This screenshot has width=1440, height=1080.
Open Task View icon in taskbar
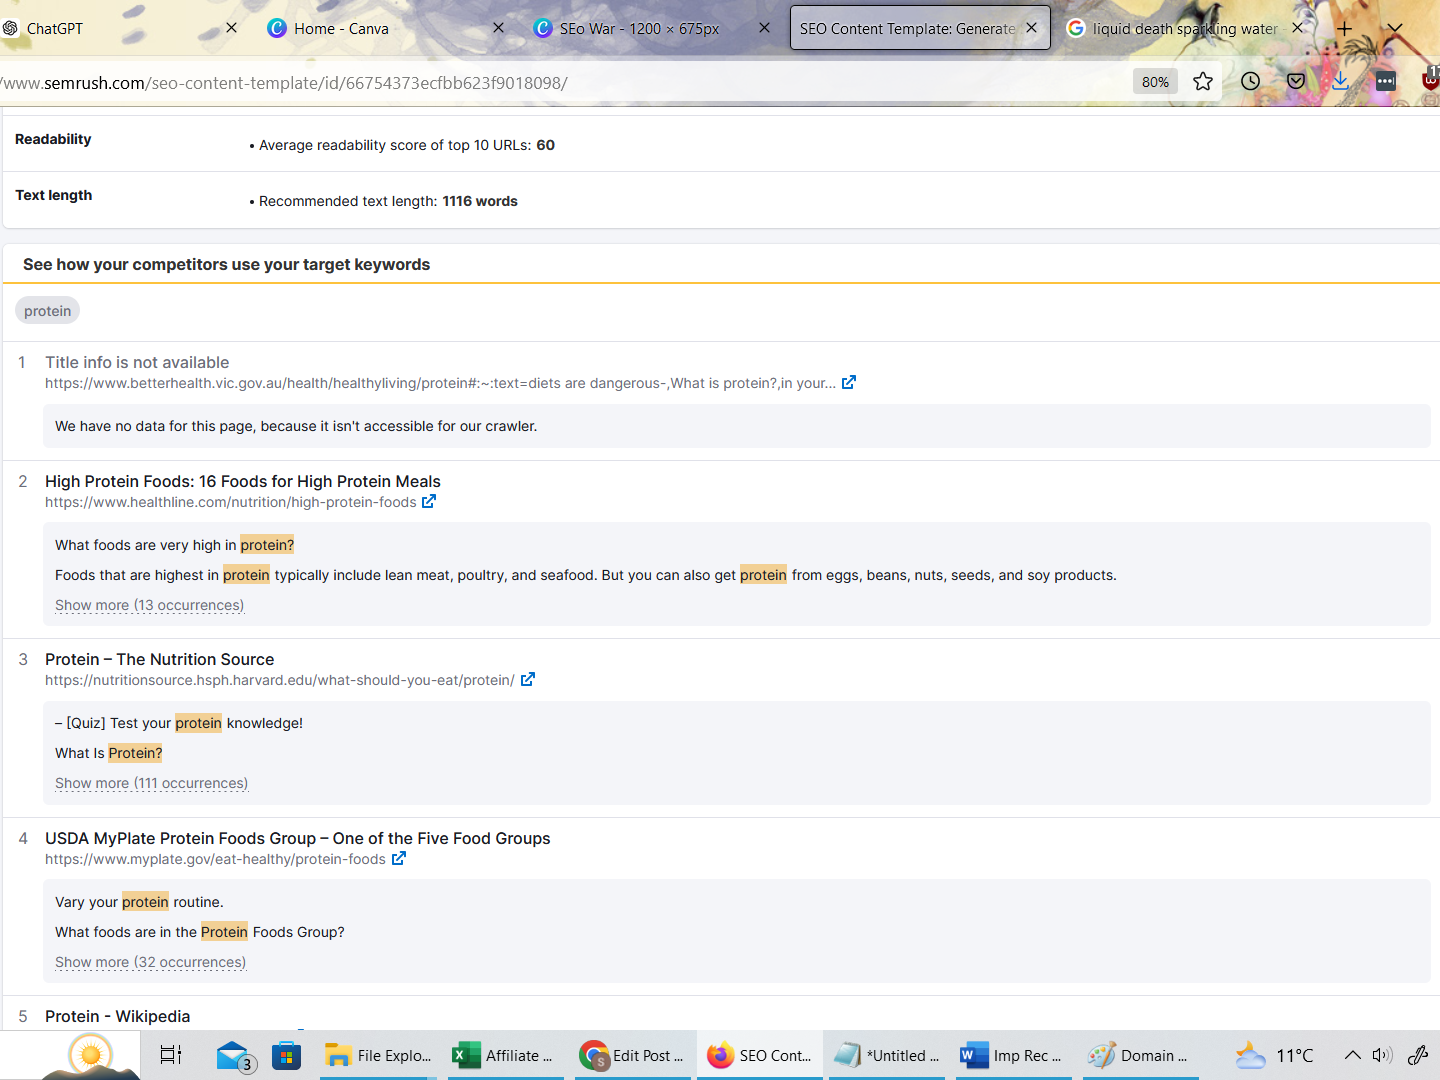pos(171,1055)
